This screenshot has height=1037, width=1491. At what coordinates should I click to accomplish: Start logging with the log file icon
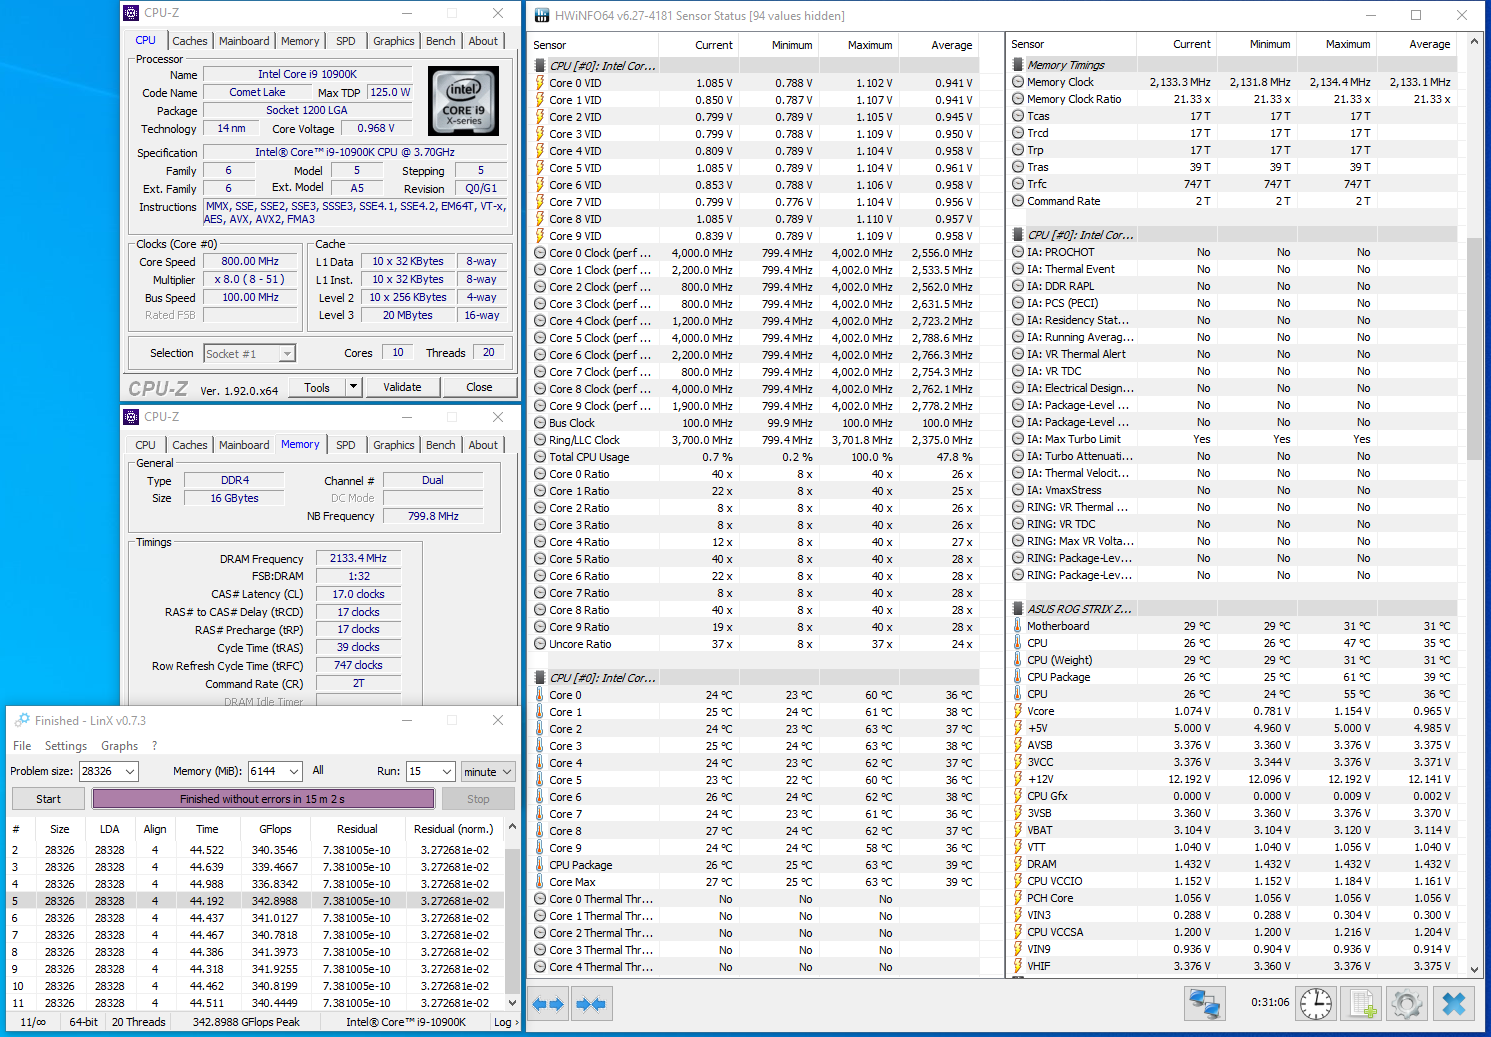coord(1361,1003)
